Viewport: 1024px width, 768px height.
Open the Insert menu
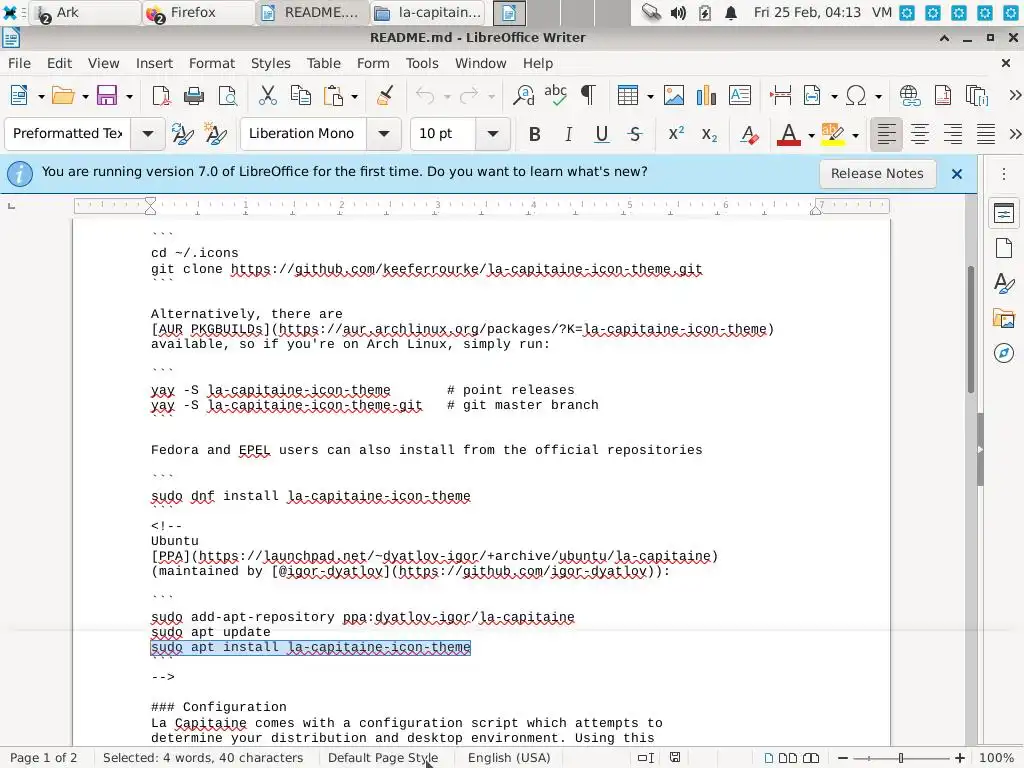pos(154,63)
